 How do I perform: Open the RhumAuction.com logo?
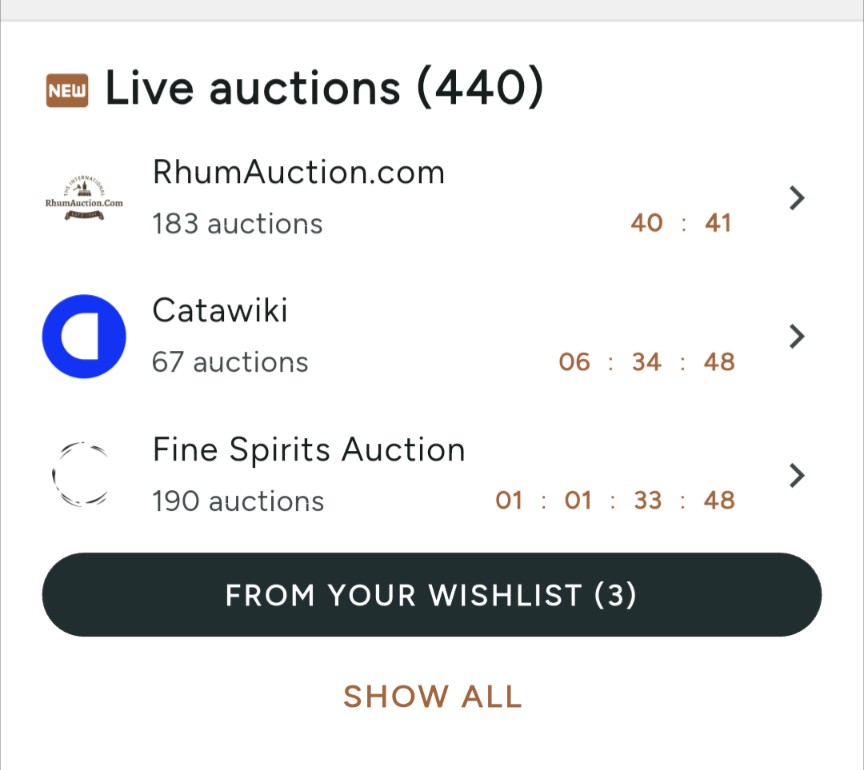pos(84,198)
